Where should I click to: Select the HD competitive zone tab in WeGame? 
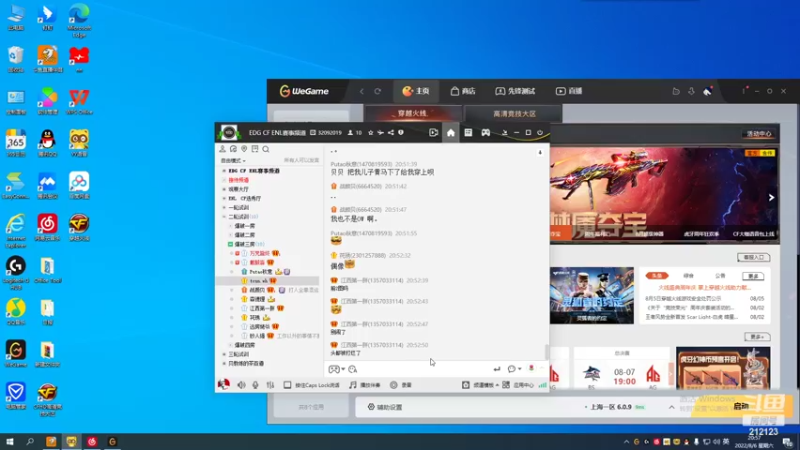point(514,114)
